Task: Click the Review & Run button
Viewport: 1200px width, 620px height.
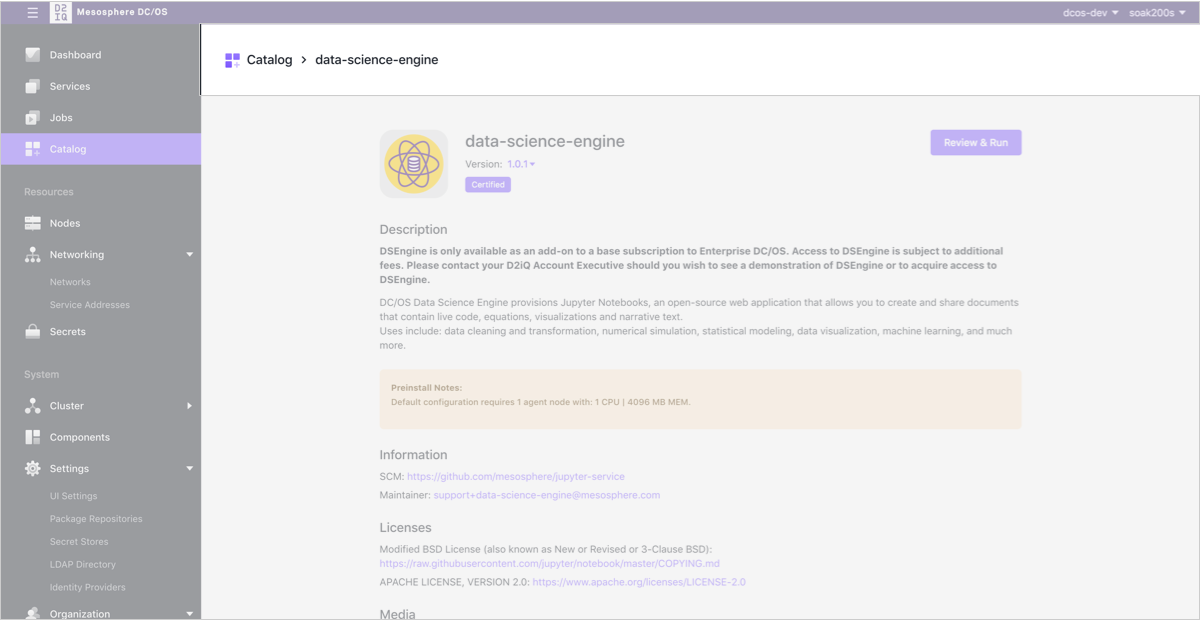Action: pyautogui.click(x=976, y=142)
